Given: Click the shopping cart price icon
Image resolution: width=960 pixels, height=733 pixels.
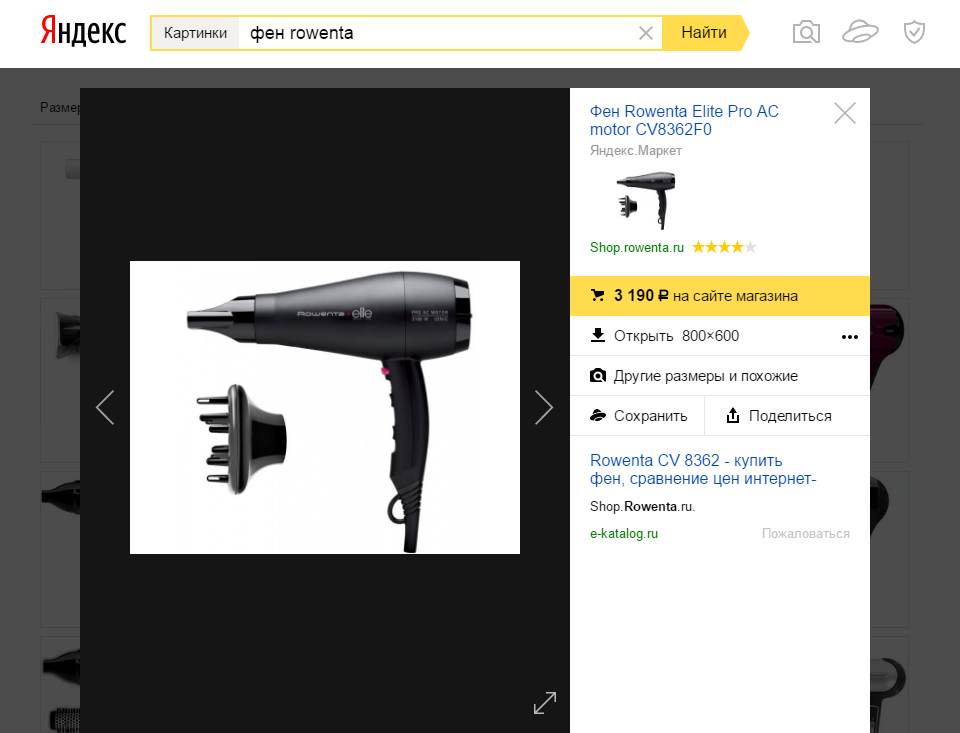Looking at the screenshot, I should [597, 296].
